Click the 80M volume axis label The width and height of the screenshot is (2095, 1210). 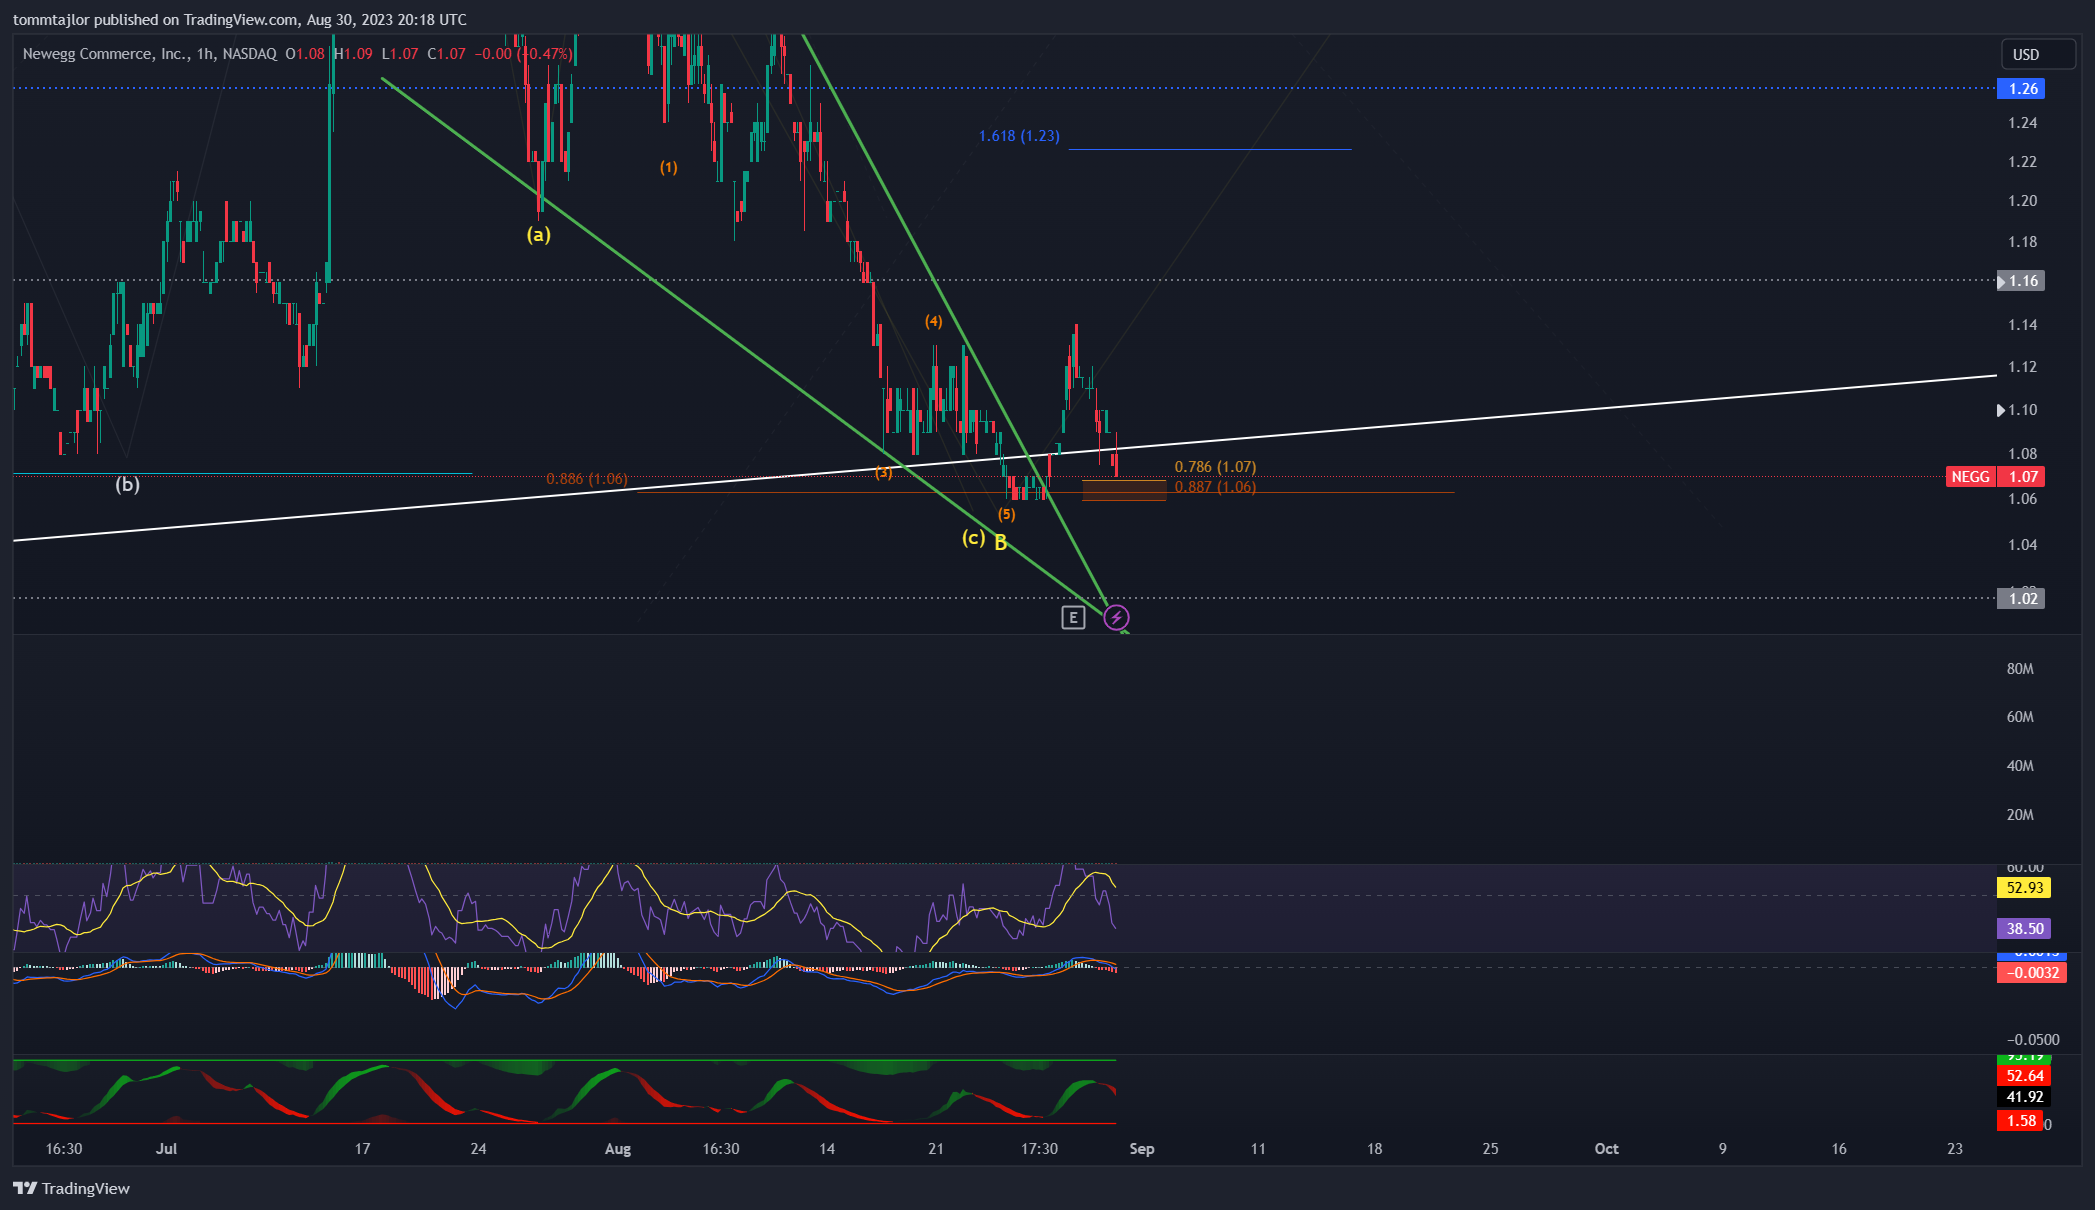coord(2020,669)
